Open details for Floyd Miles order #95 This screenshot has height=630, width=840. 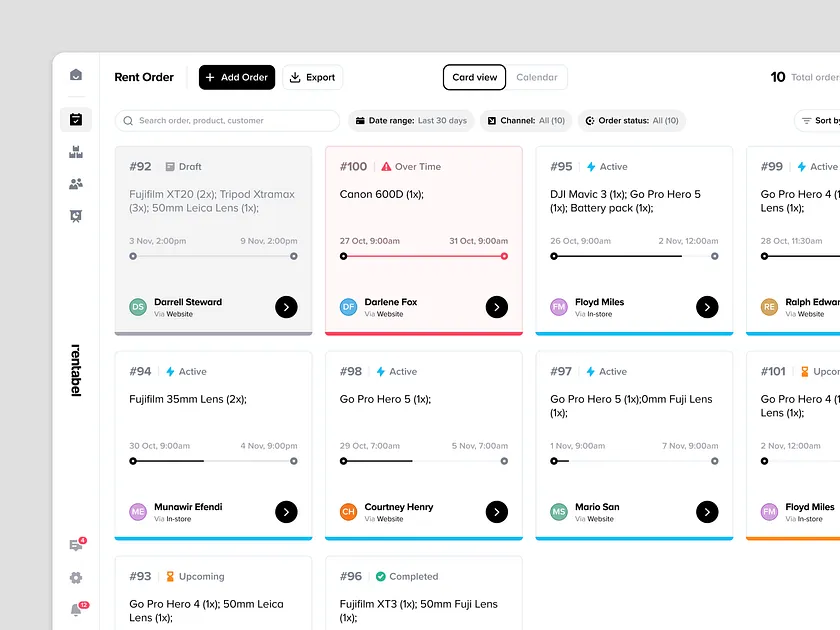coord(707,307)
